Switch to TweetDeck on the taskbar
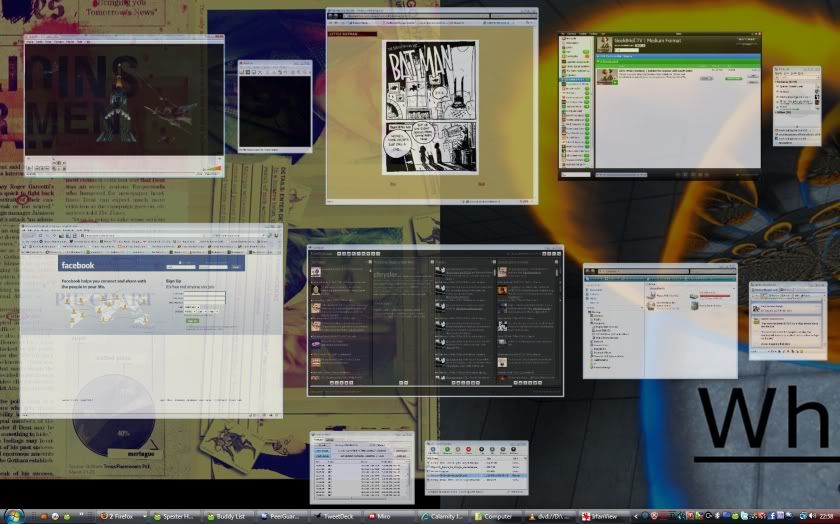Screen dimensions: 840x524 click(x=334, y=516)
